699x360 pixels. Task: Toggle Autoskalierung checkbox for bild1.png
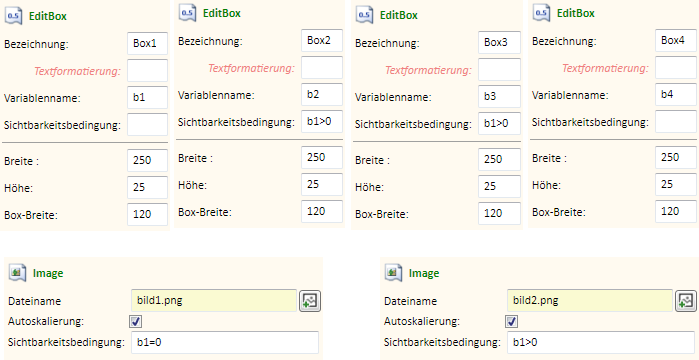tap(136, 321)
